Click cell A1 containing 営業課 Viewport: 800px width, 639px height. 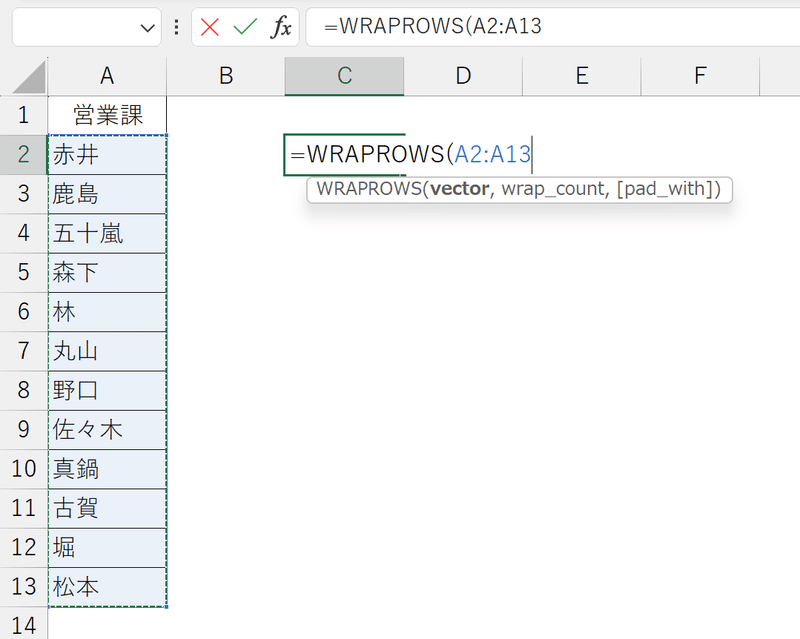click(x=107, y=115)
